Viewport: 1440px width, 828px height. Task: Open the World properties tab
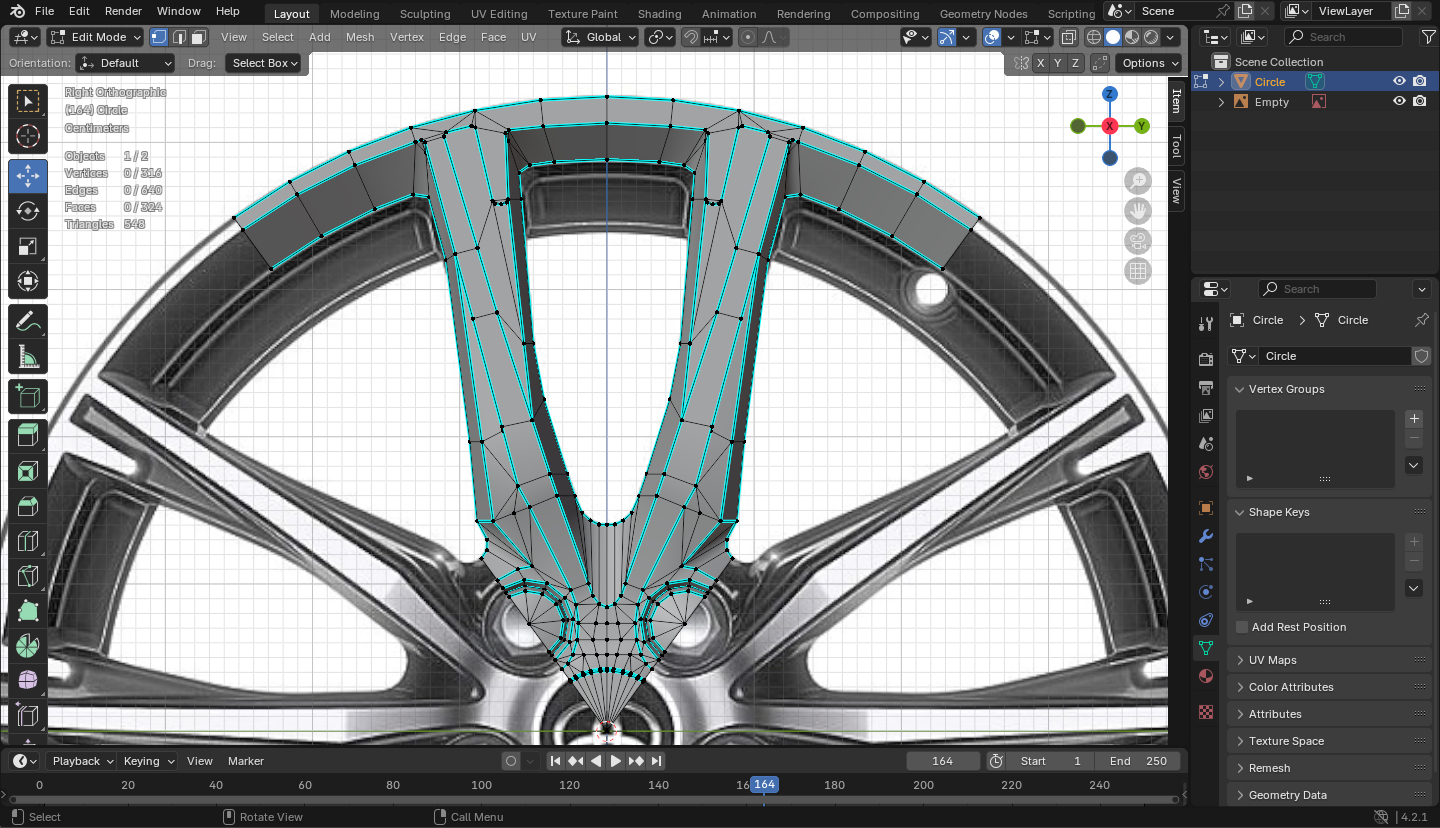(x=1206, y=471)
